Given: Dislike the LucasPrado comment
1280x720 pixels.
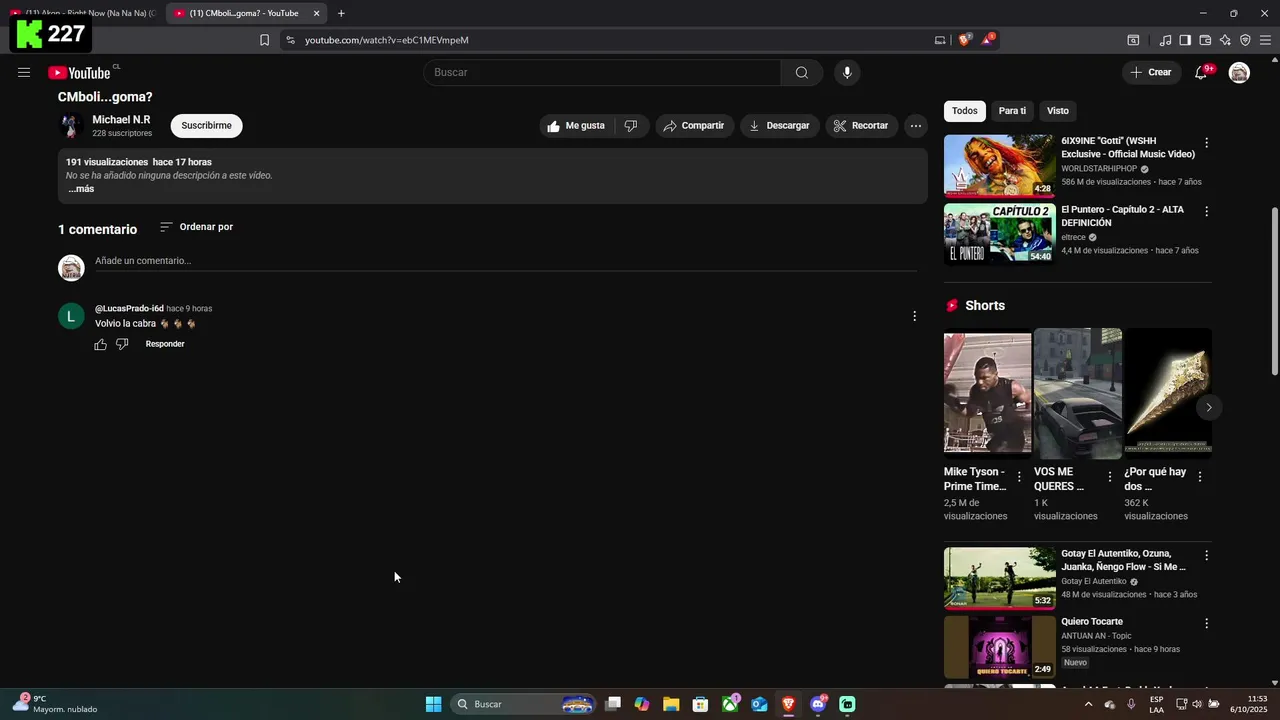Looking at the screenshot, I should [122, 344].
